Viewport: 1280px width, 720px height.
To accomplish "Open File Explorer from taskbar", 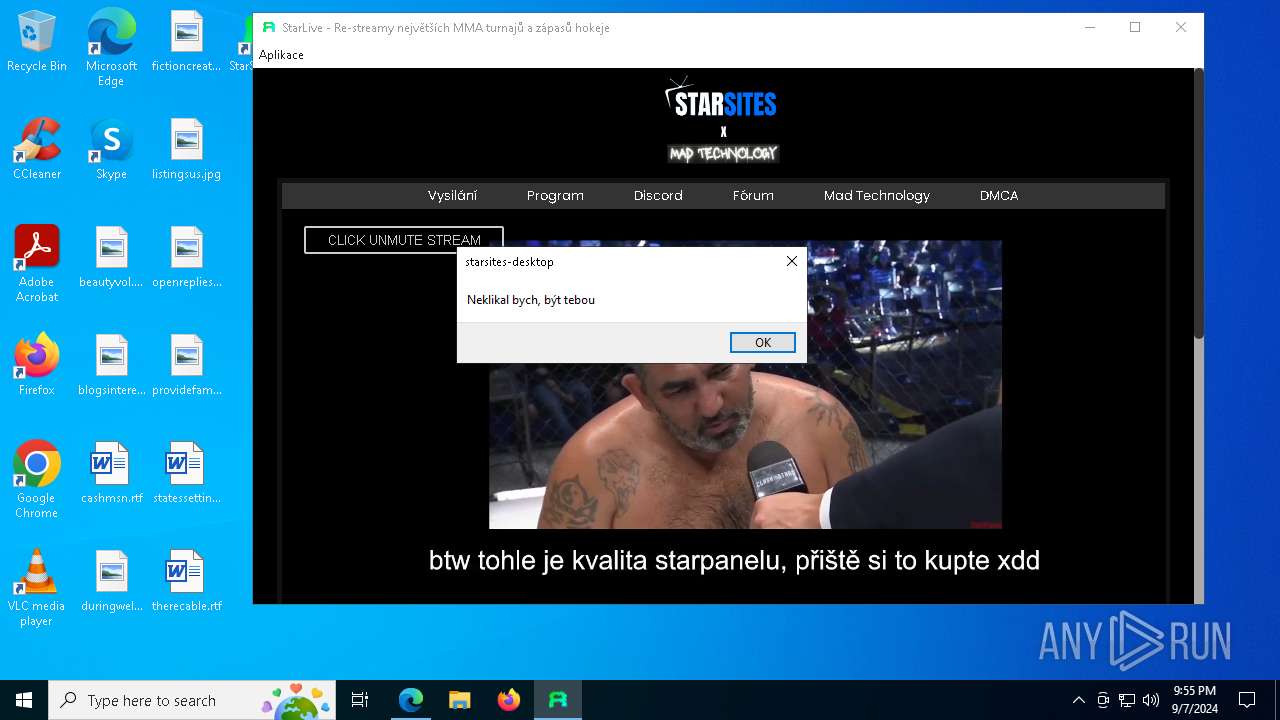I will (459, 700).
